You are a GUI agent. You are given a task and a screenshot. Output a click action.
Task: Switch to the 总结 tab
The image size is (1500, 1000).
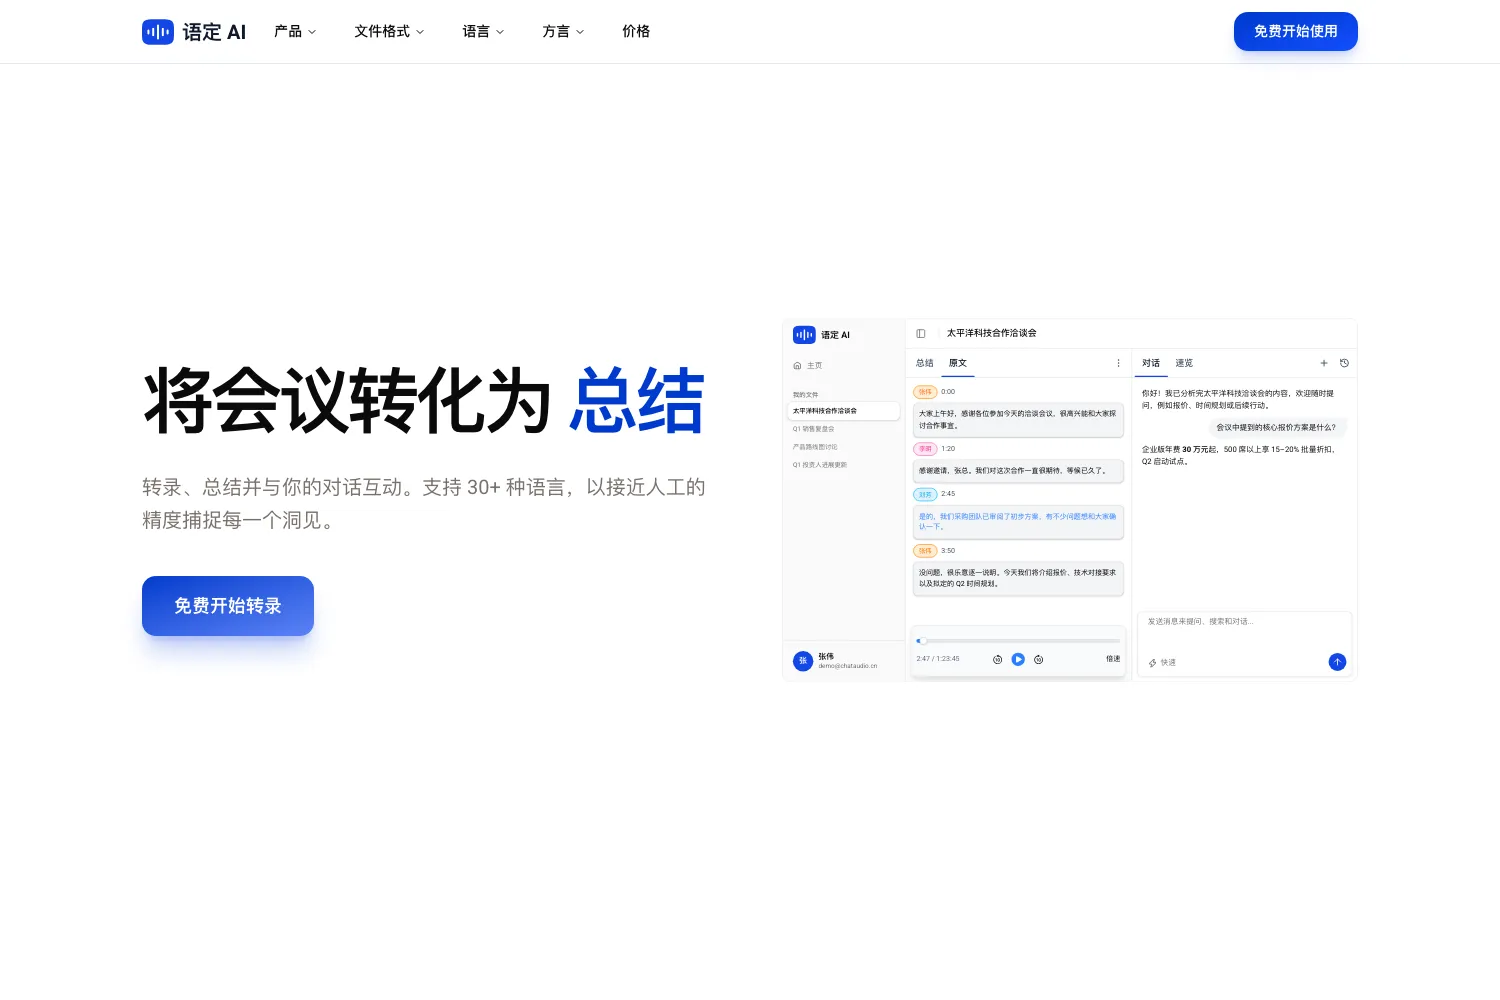(925, 363)
